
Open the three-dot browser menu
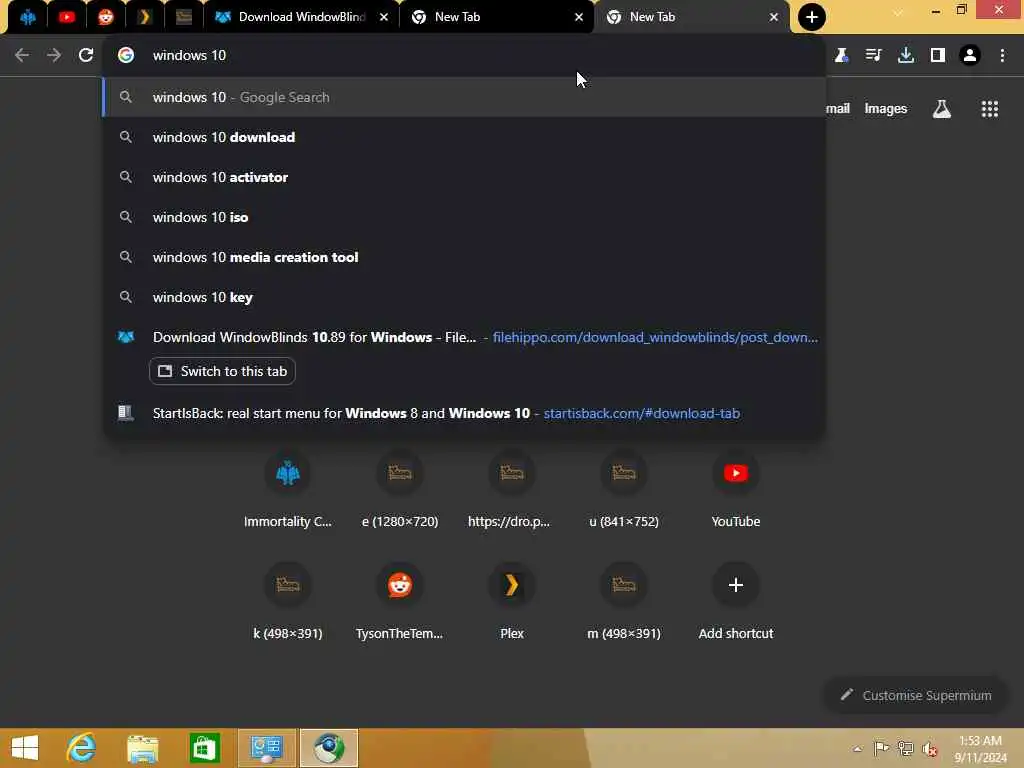click(x=1002, y=56)
